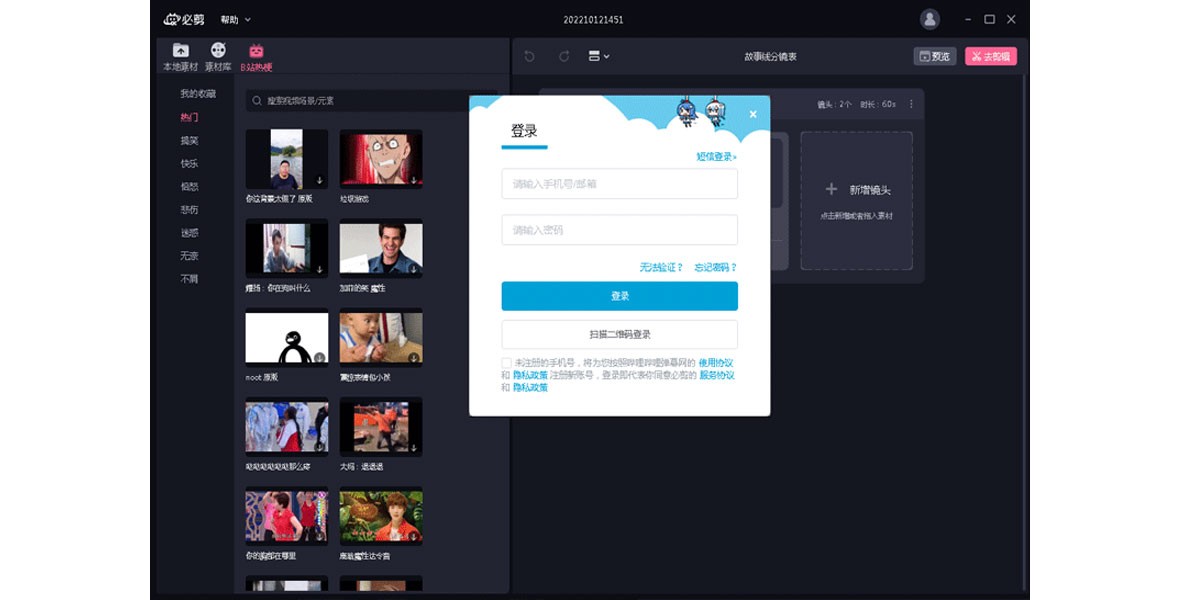This screenshot has width=1200, height=600.
Task: Choose the 无奈 category
Action: (189, 255)
